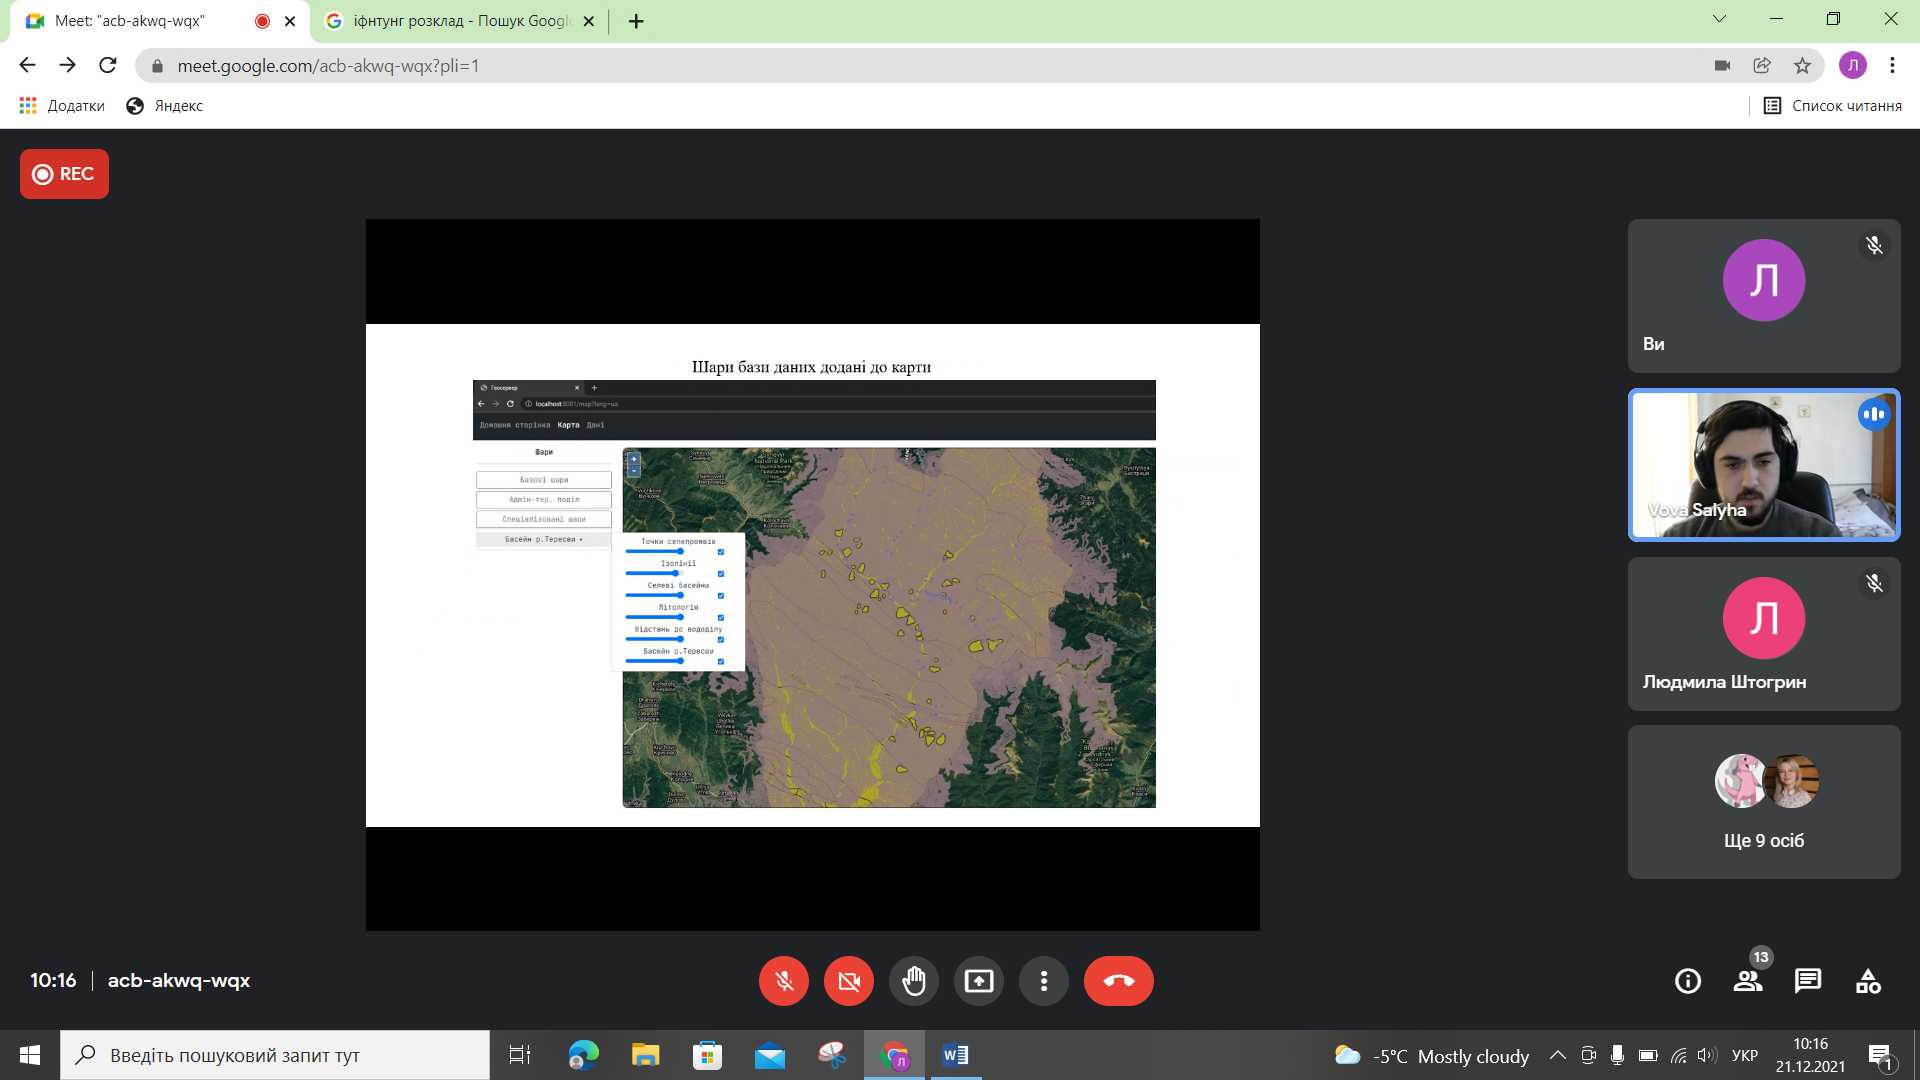This screenshot has height=1080, width=1920.
Task: Leave the call with red hang-up button
Action: pos(1118,981)
